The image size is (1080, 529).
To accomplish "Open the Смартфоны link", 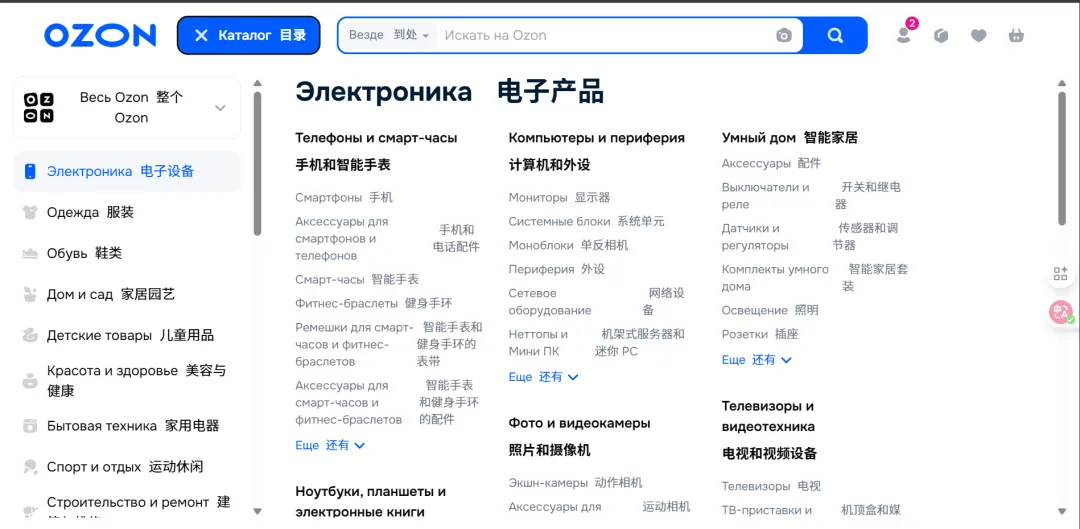I will pos(329,198).
